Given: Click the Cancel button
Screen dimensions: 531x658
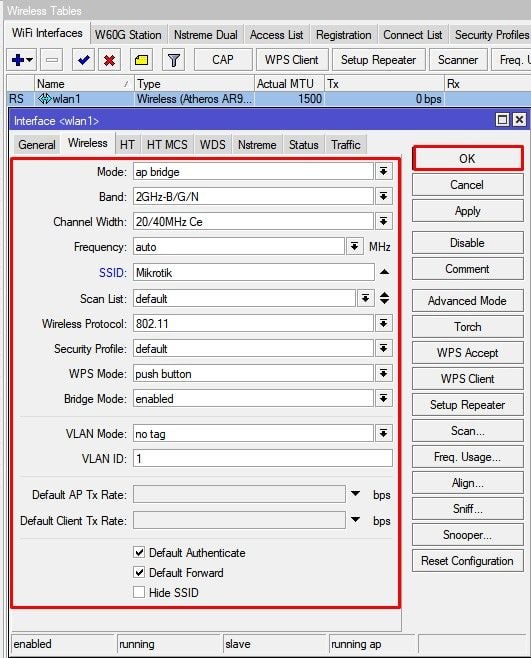Looking at the screenshot, I should (x=467, y=185).
